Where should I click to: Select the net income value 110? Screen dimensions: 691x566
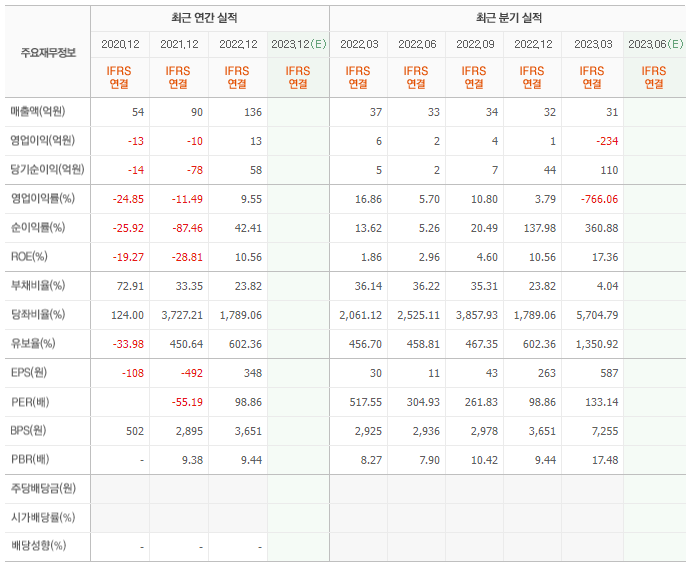click(x=609, y=171)
